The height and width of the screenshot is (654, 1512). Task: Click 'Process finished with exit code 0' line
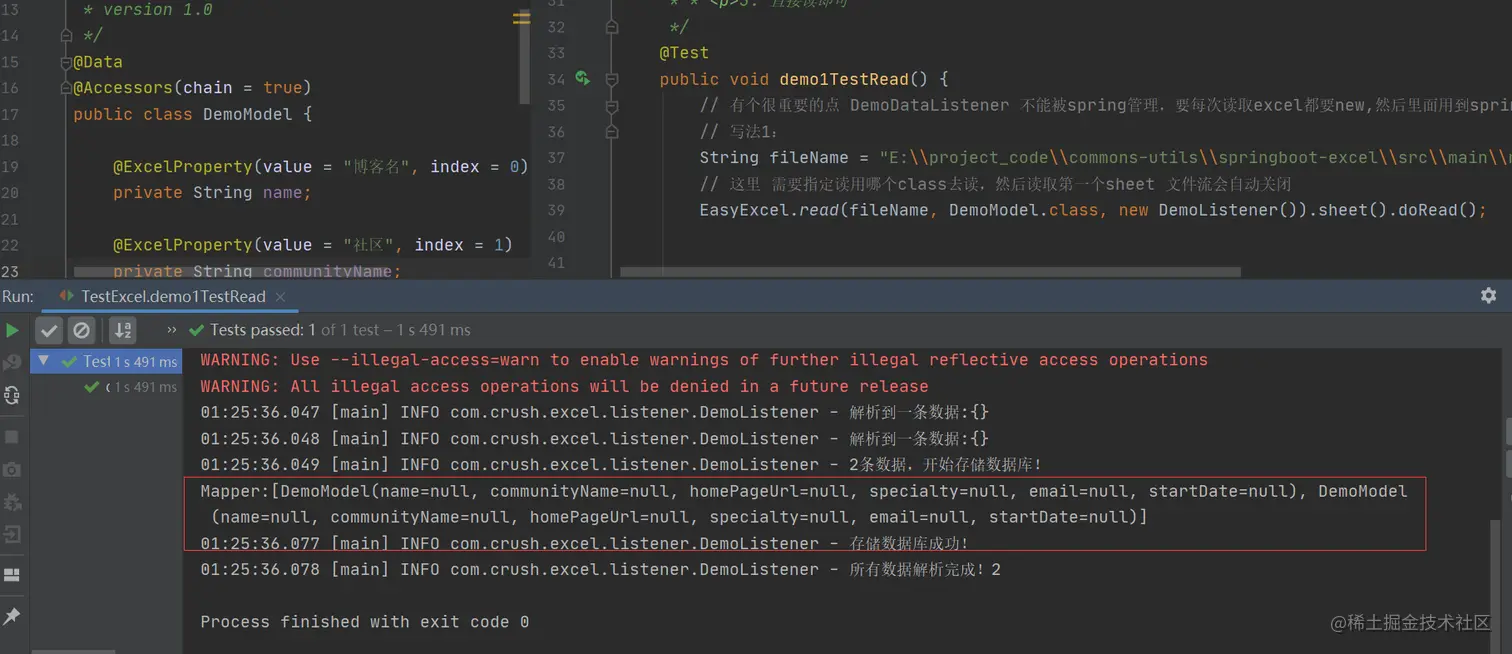pyautogui.click(x=365, y=622)
